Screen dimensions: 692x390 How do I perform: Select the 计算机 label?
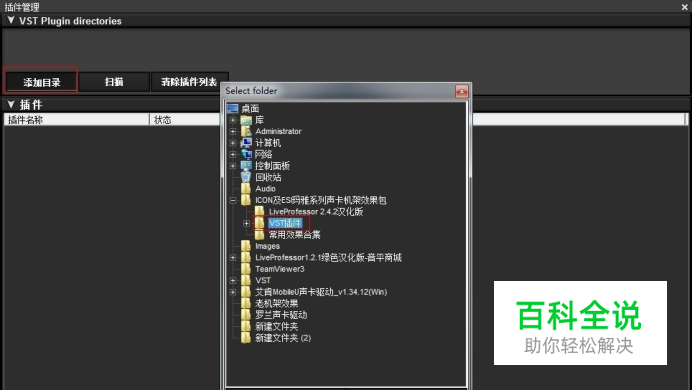point(268,143)
